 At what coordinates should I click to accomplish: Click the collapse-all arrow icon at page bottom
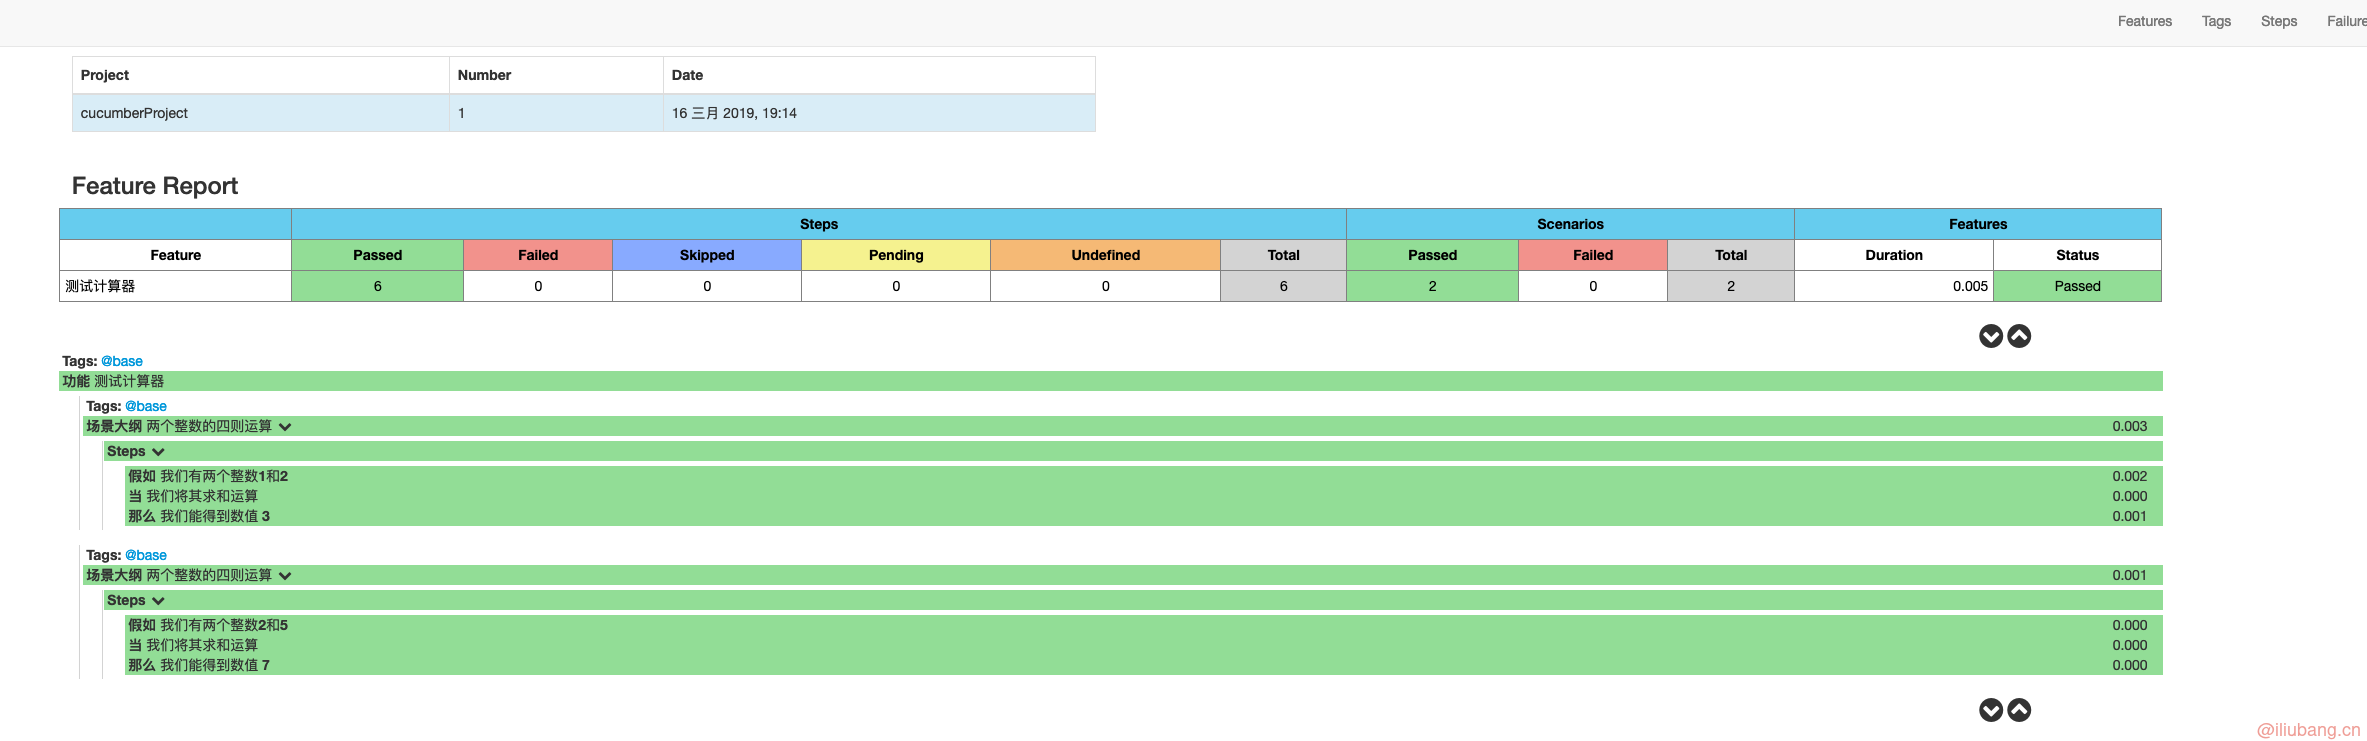coord(2019,710)
